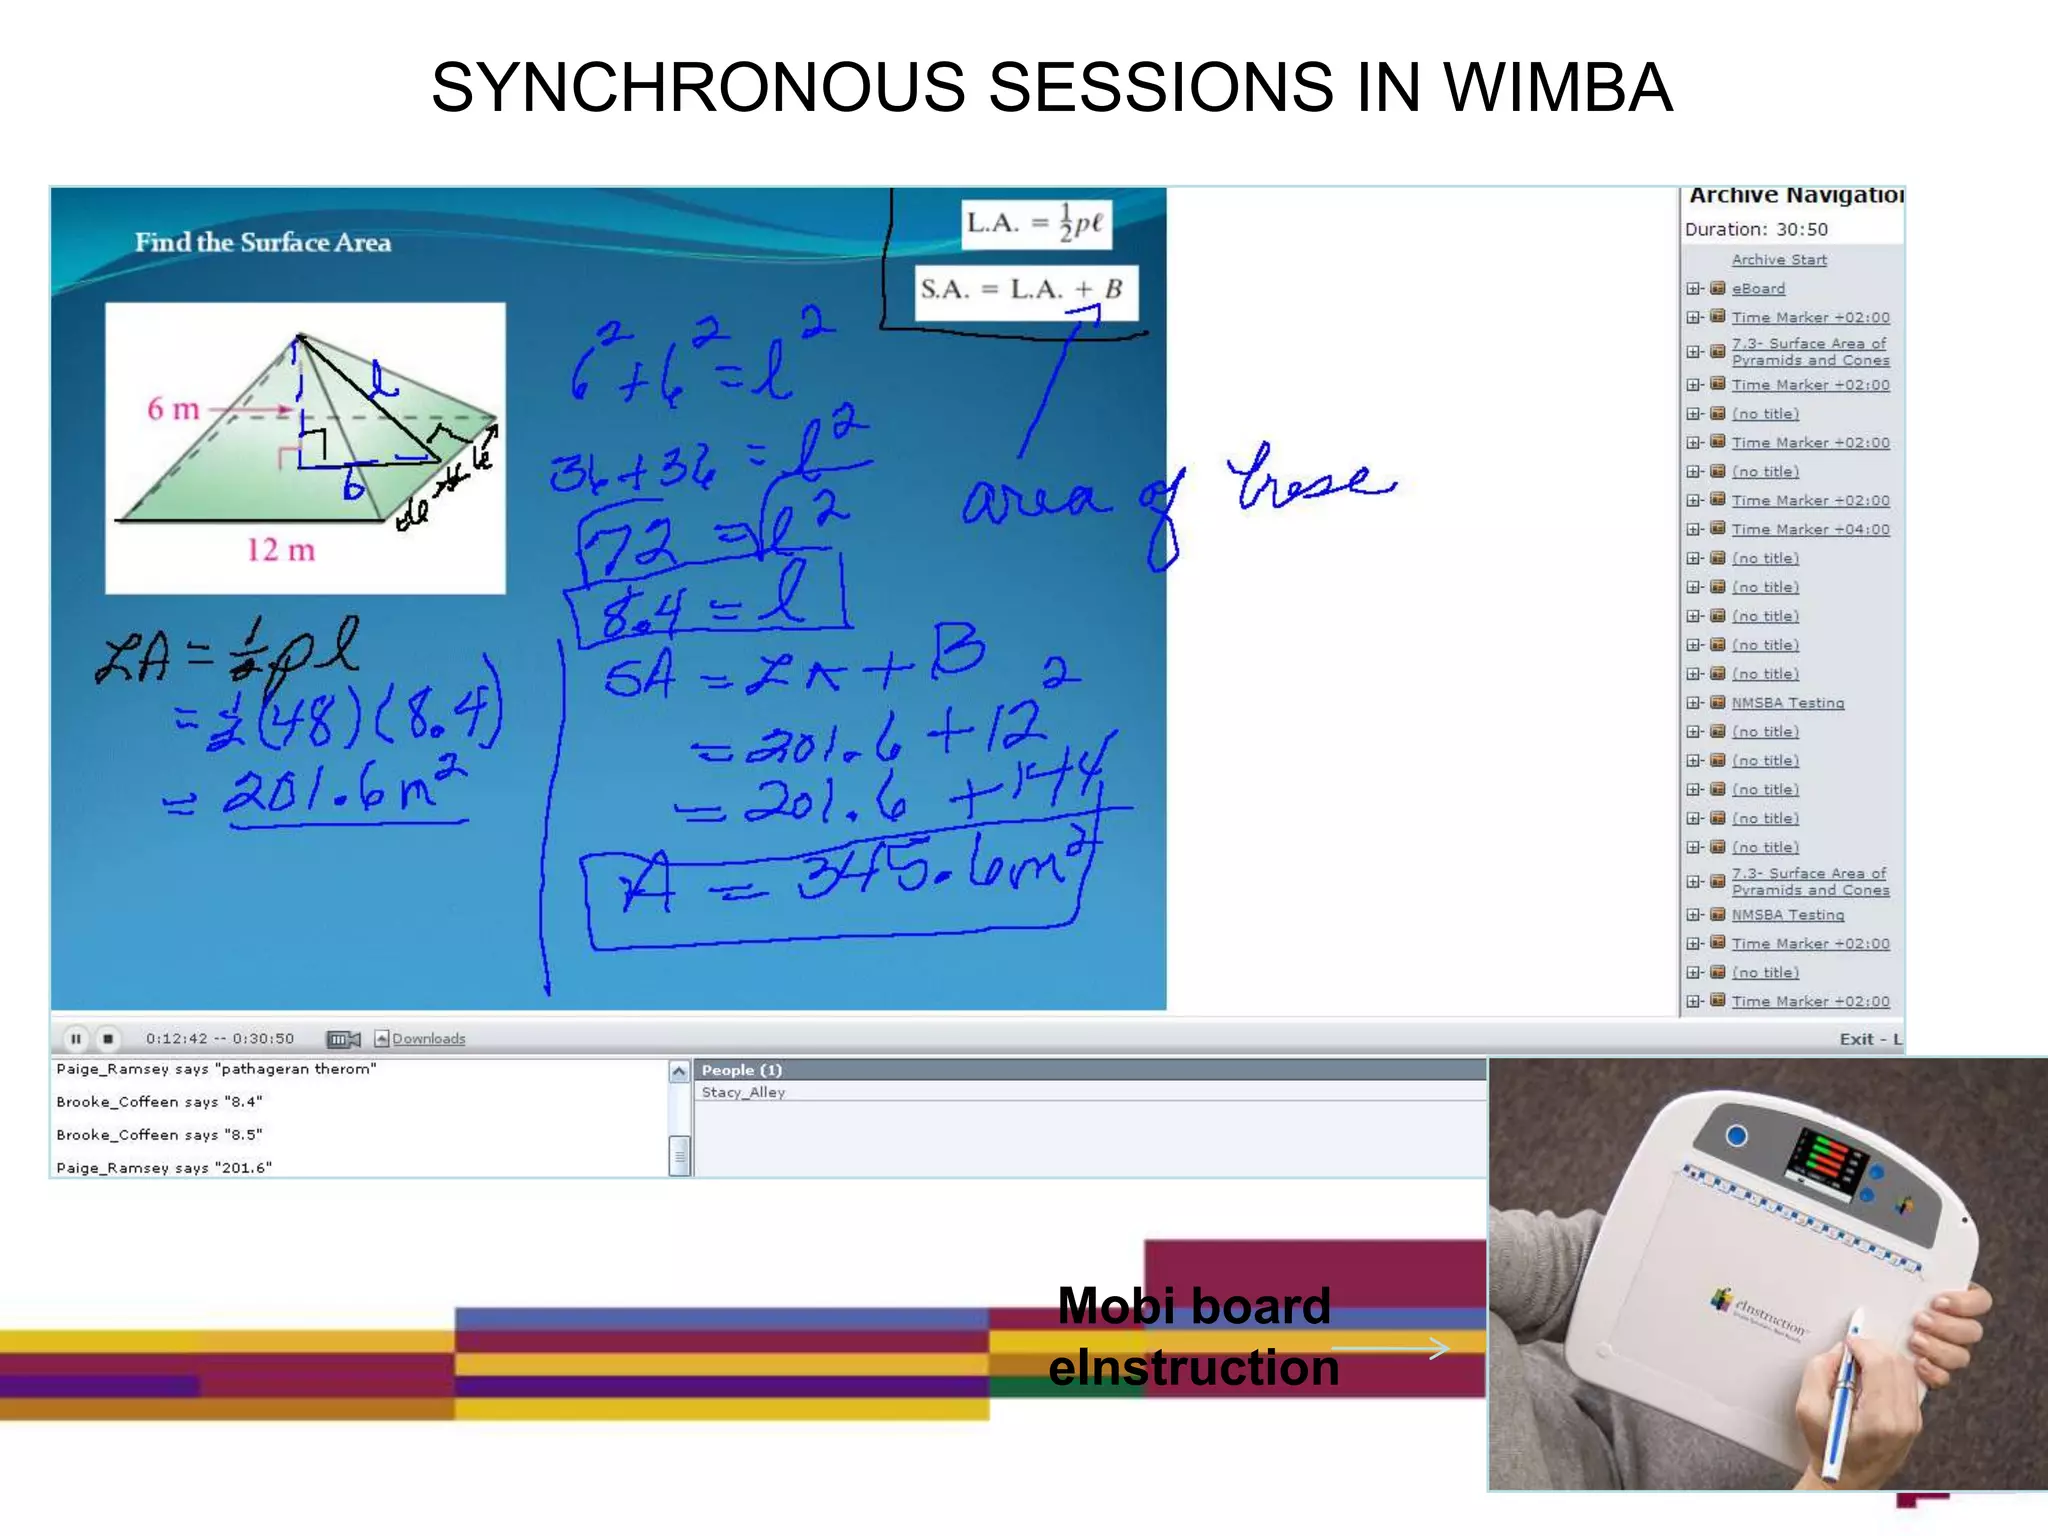
Task: Expand the Time Marker +04:00 node
Action: click(x=1692, y=530)
